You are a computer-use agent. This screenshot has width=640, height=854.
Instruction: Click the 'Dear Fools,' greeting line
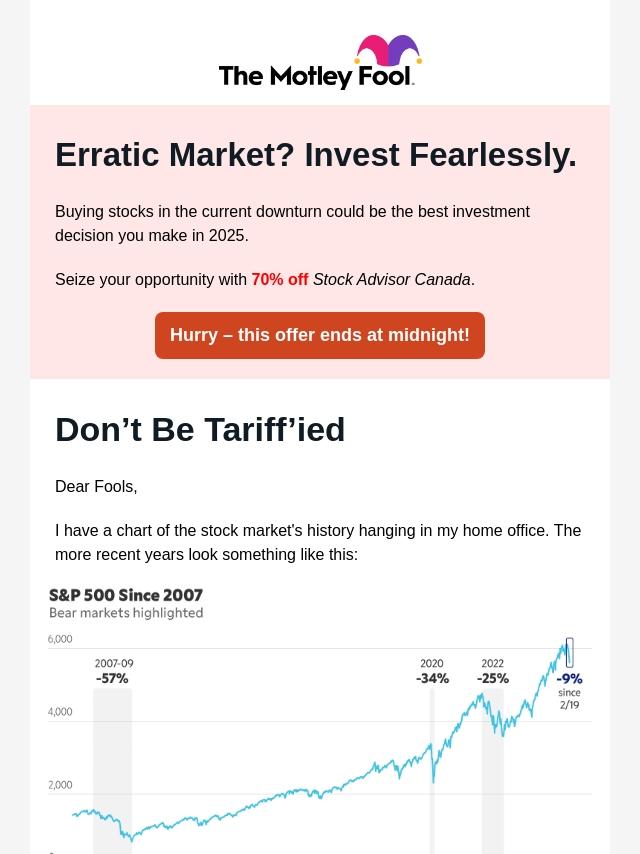click(x=96, y=487)
